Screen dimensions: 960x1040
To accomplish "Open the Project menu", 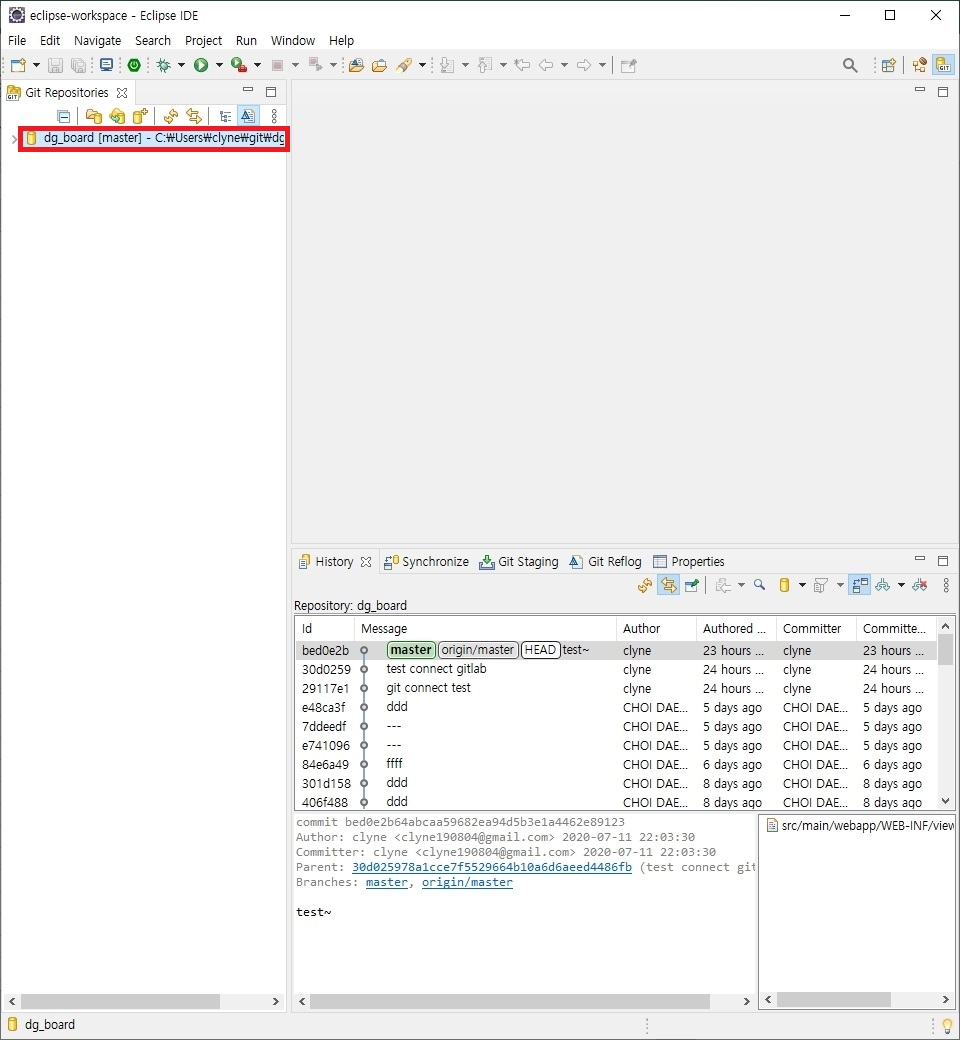I will tap(203, 40).
